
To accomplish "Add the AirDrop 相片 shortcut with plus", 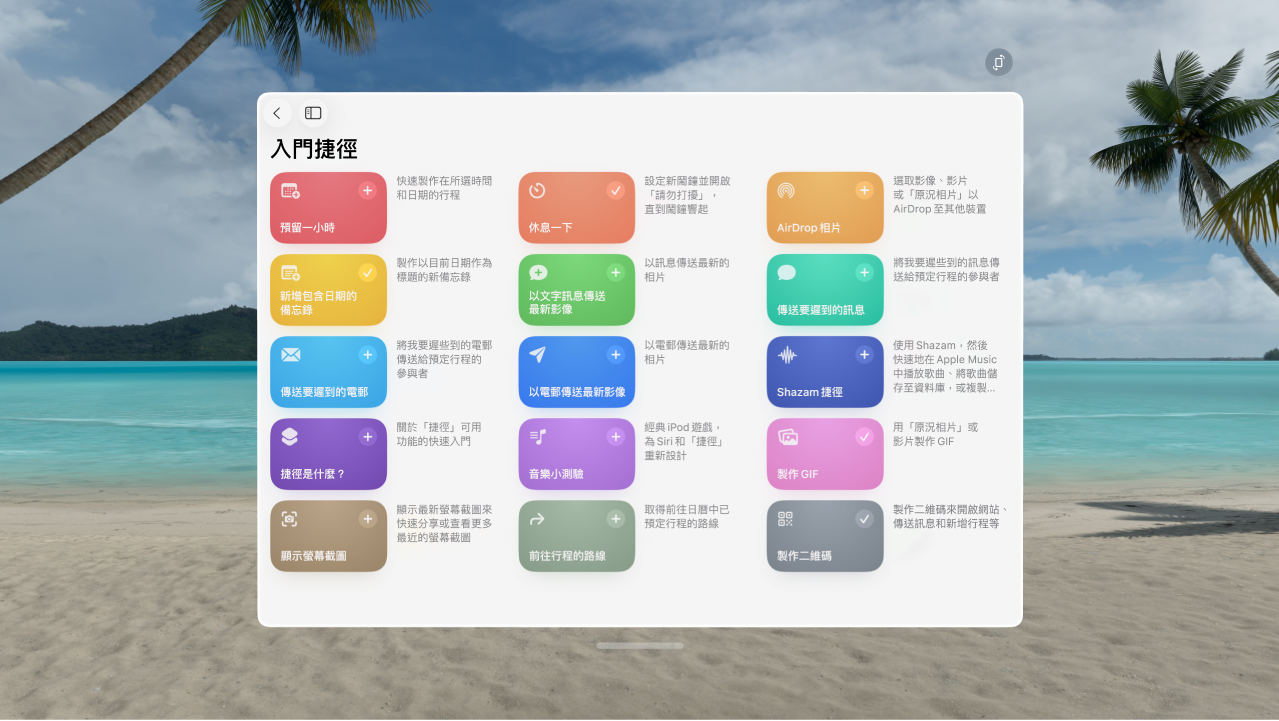I will click(864, 190).
